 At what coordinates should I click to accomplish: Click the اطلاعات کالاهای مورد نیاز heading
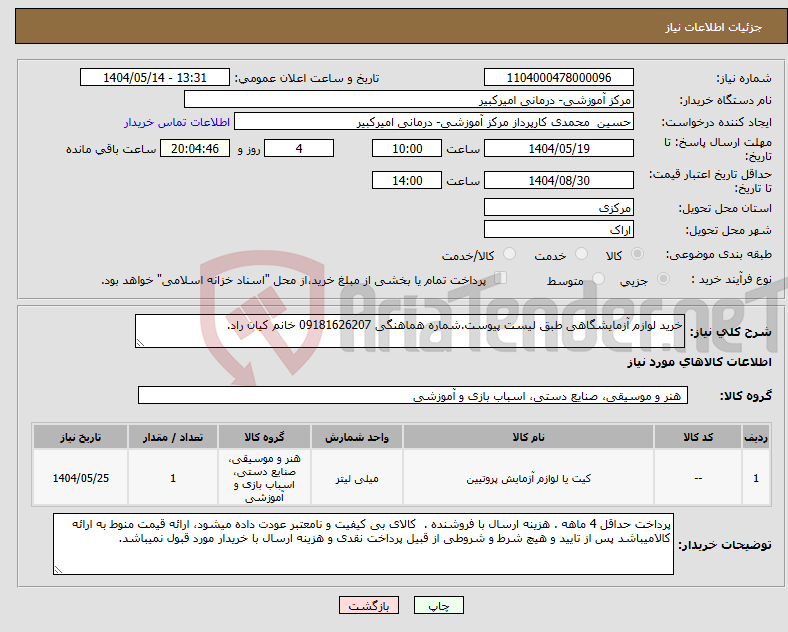click(x=699, y=362)
